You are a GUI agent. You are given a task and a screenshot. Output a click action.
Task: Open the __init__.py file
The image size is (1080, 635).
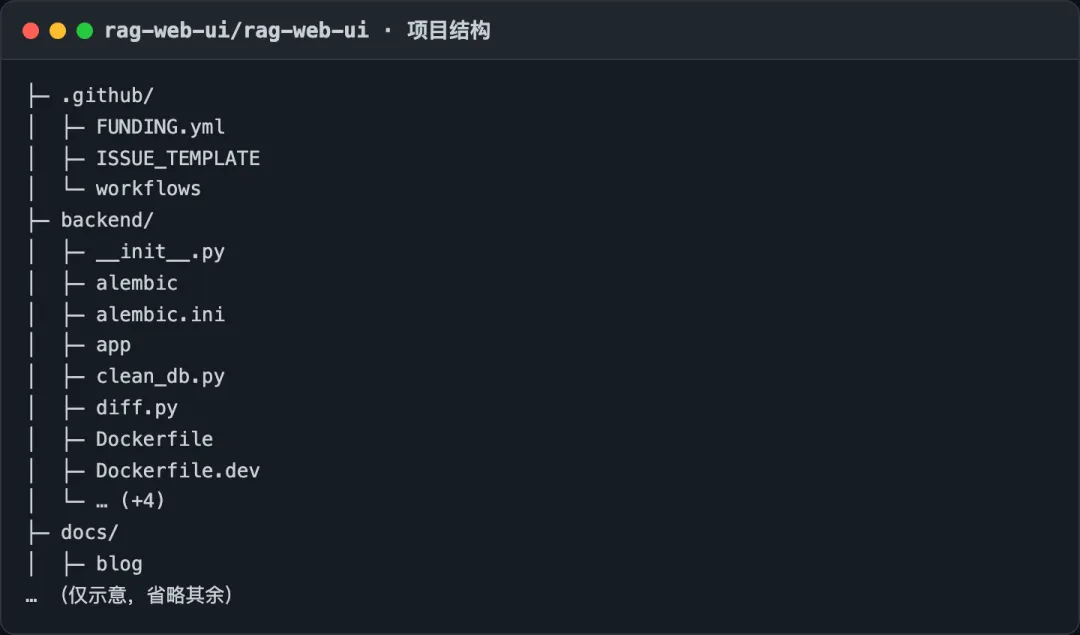pos(160,252)
